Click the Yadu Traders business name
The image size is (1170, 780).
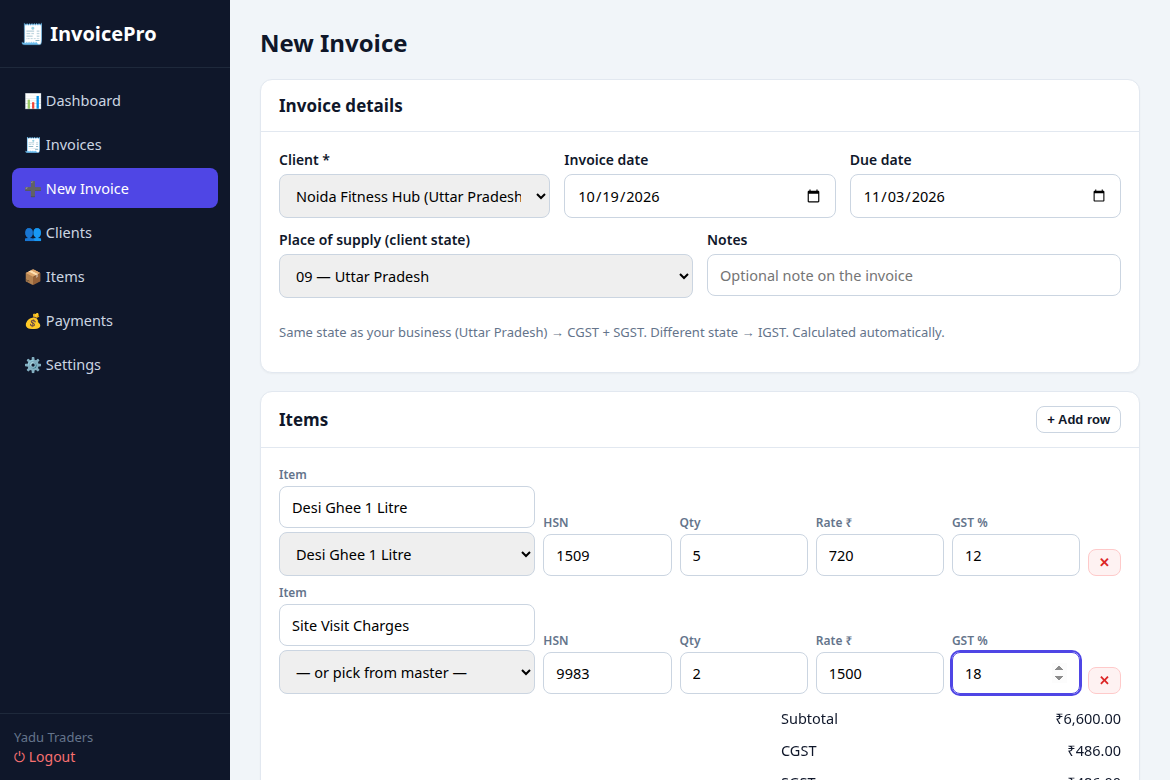click(x=54, y=737)
